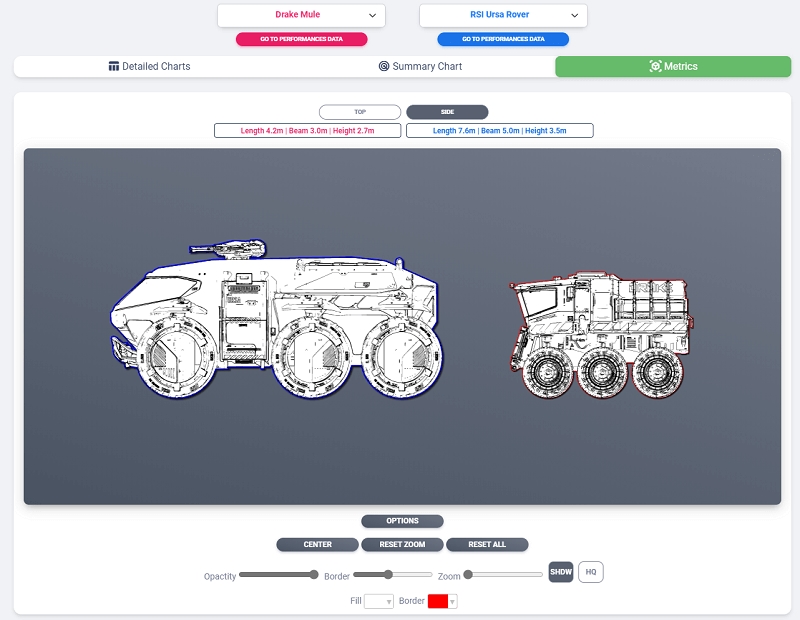Open the Fill color dropdown
800x620 pixels.
[380, 601]
